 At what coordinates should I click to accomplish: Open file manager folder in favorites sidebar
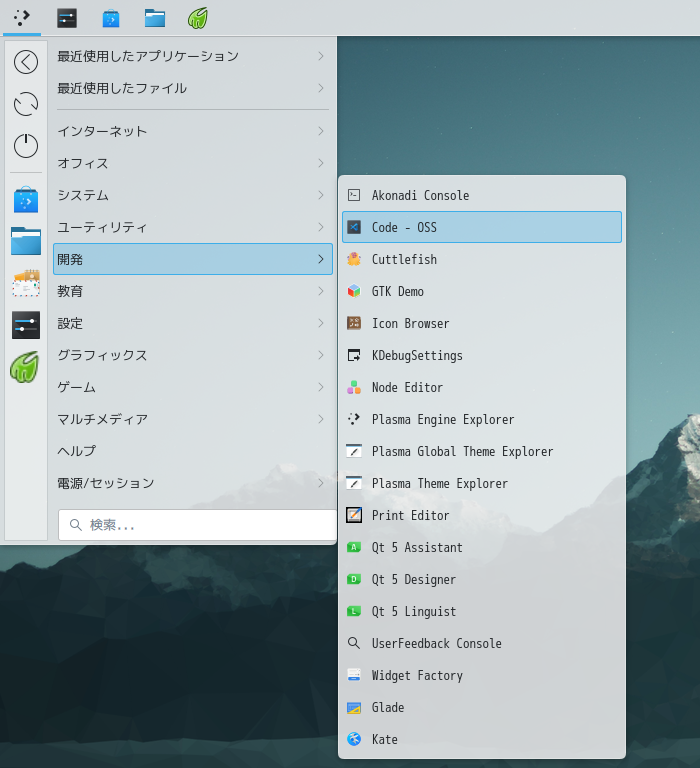(x=26, y=241)
